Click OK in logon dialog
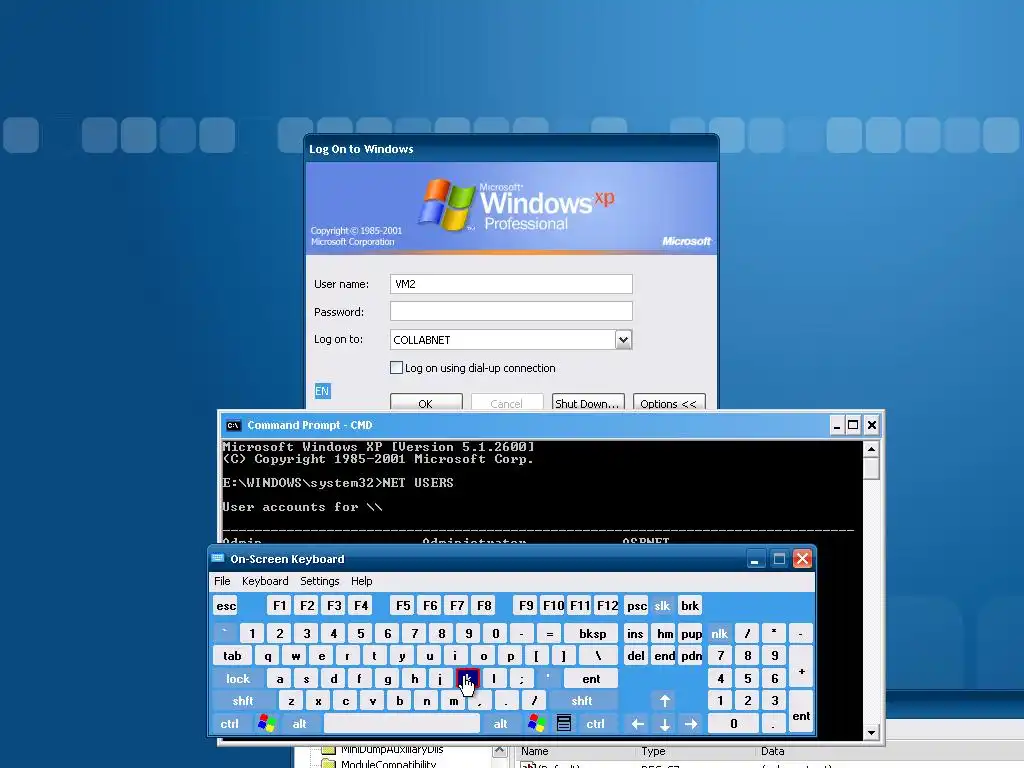This screenshot has width=1024, height=768. point(426,403)
